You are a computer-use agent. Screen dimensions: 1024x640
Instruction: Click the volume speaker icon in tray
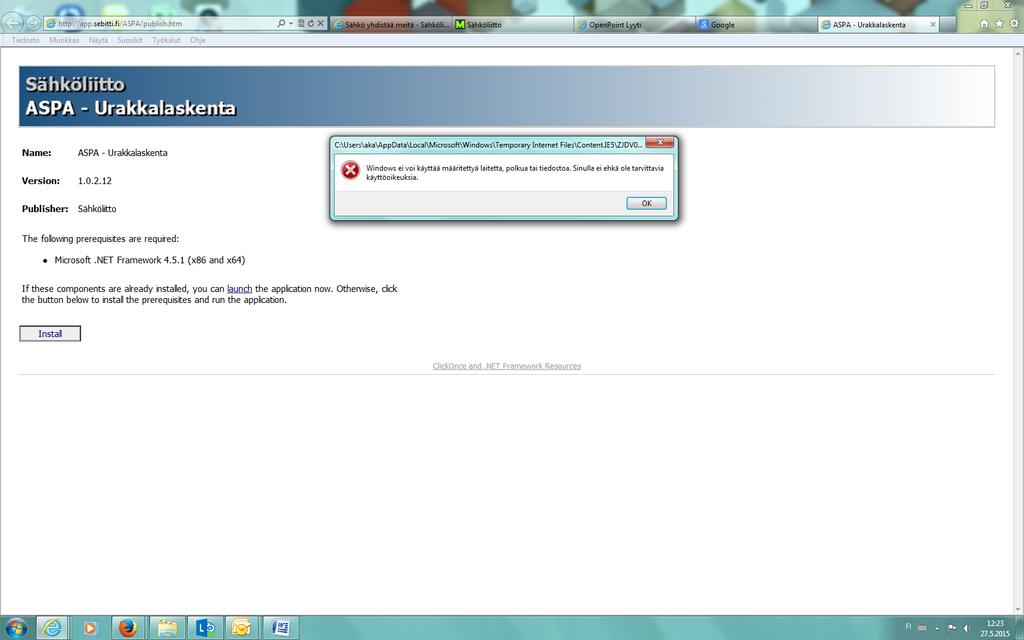pos(967,628)
